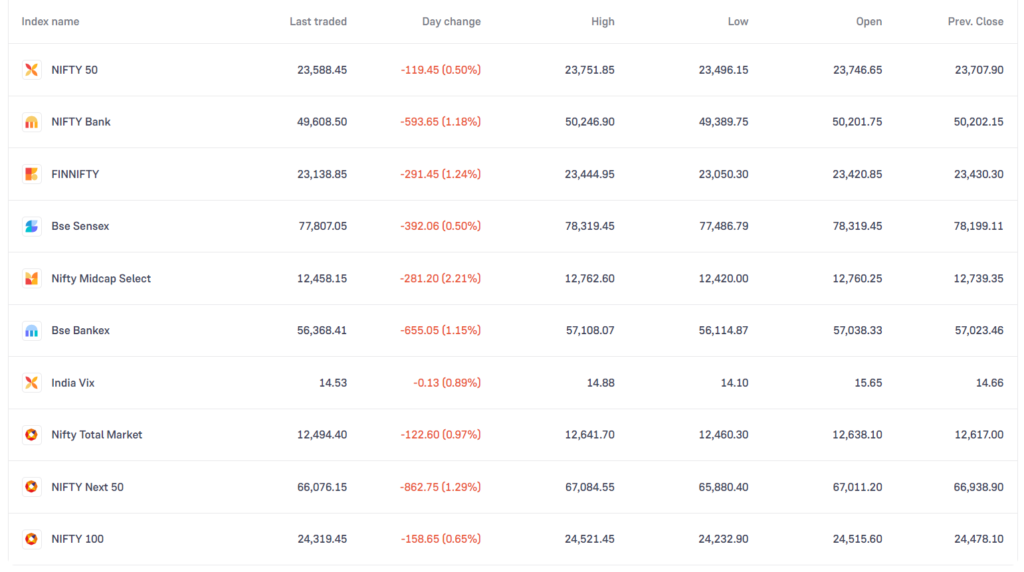
Task: Click the FINNIFTY index icon
Action: [31, 174]
